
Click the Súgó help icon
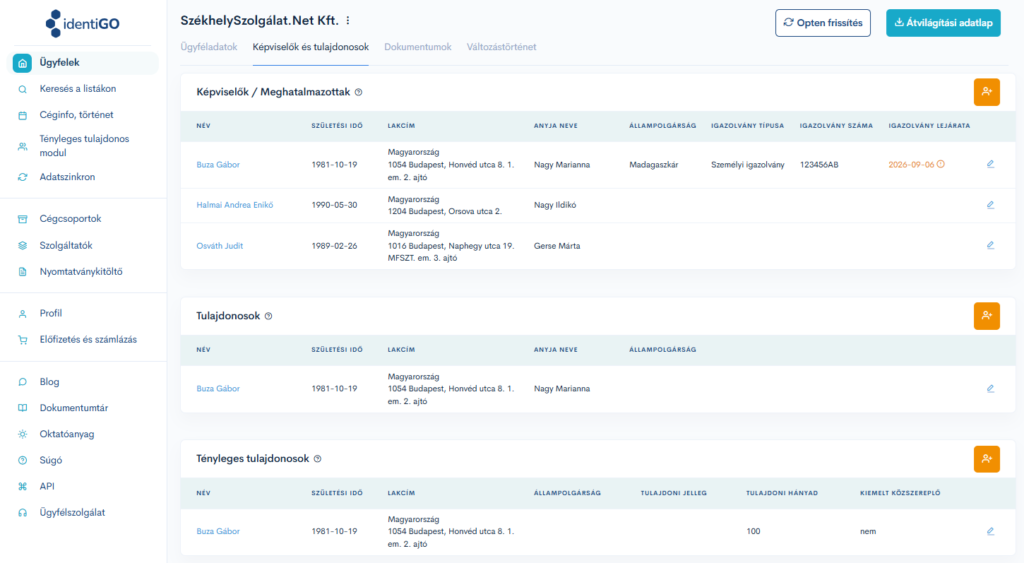pos(22,460)
